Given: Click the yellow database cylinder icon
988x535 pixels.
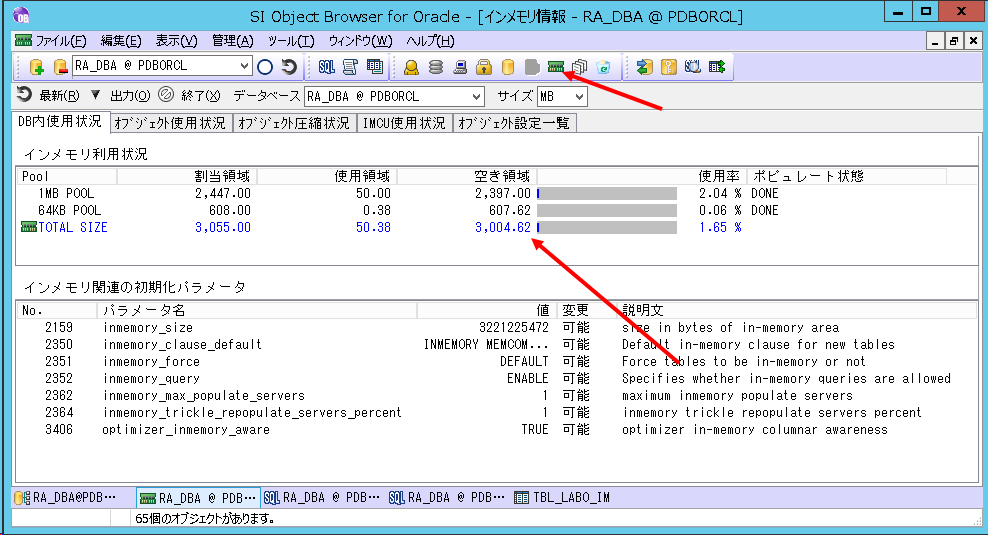Looking at the screenshot, I should click(x=508, y=67).
